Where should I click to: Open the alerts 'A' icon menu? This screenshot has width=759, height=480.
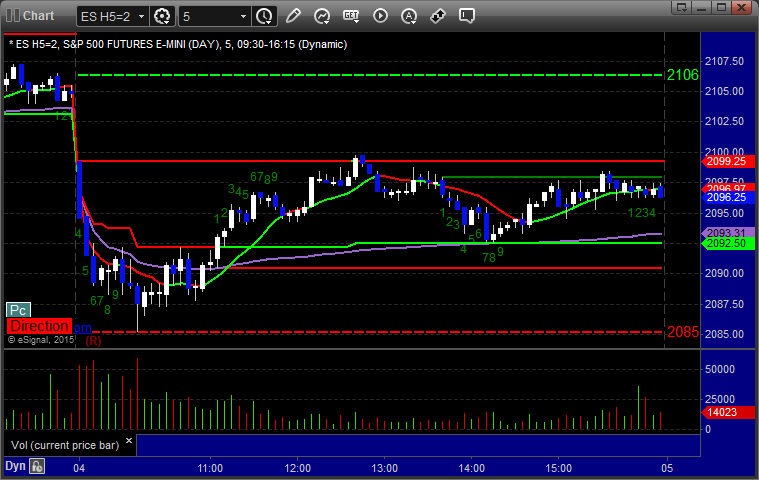409,16
